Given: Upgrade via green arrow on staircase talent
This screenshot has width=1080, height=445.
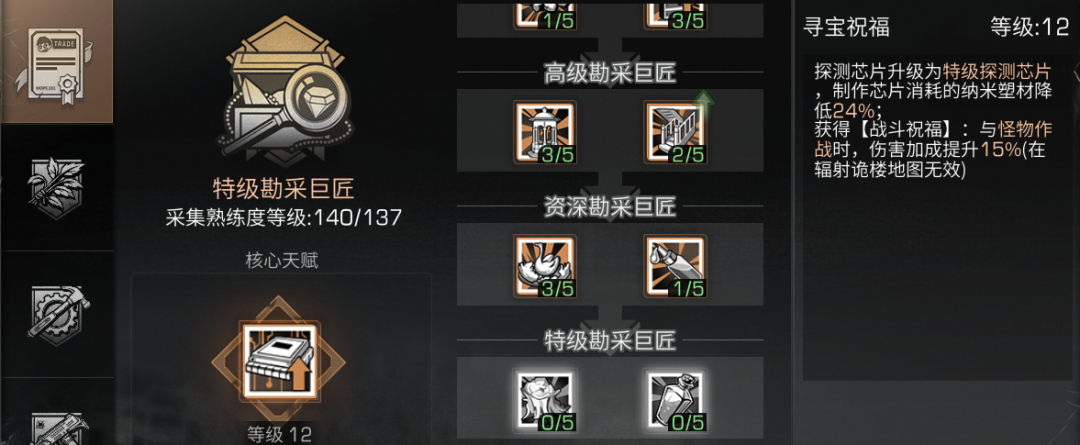Looking at the screenshot, I should (x=703, y=101).
